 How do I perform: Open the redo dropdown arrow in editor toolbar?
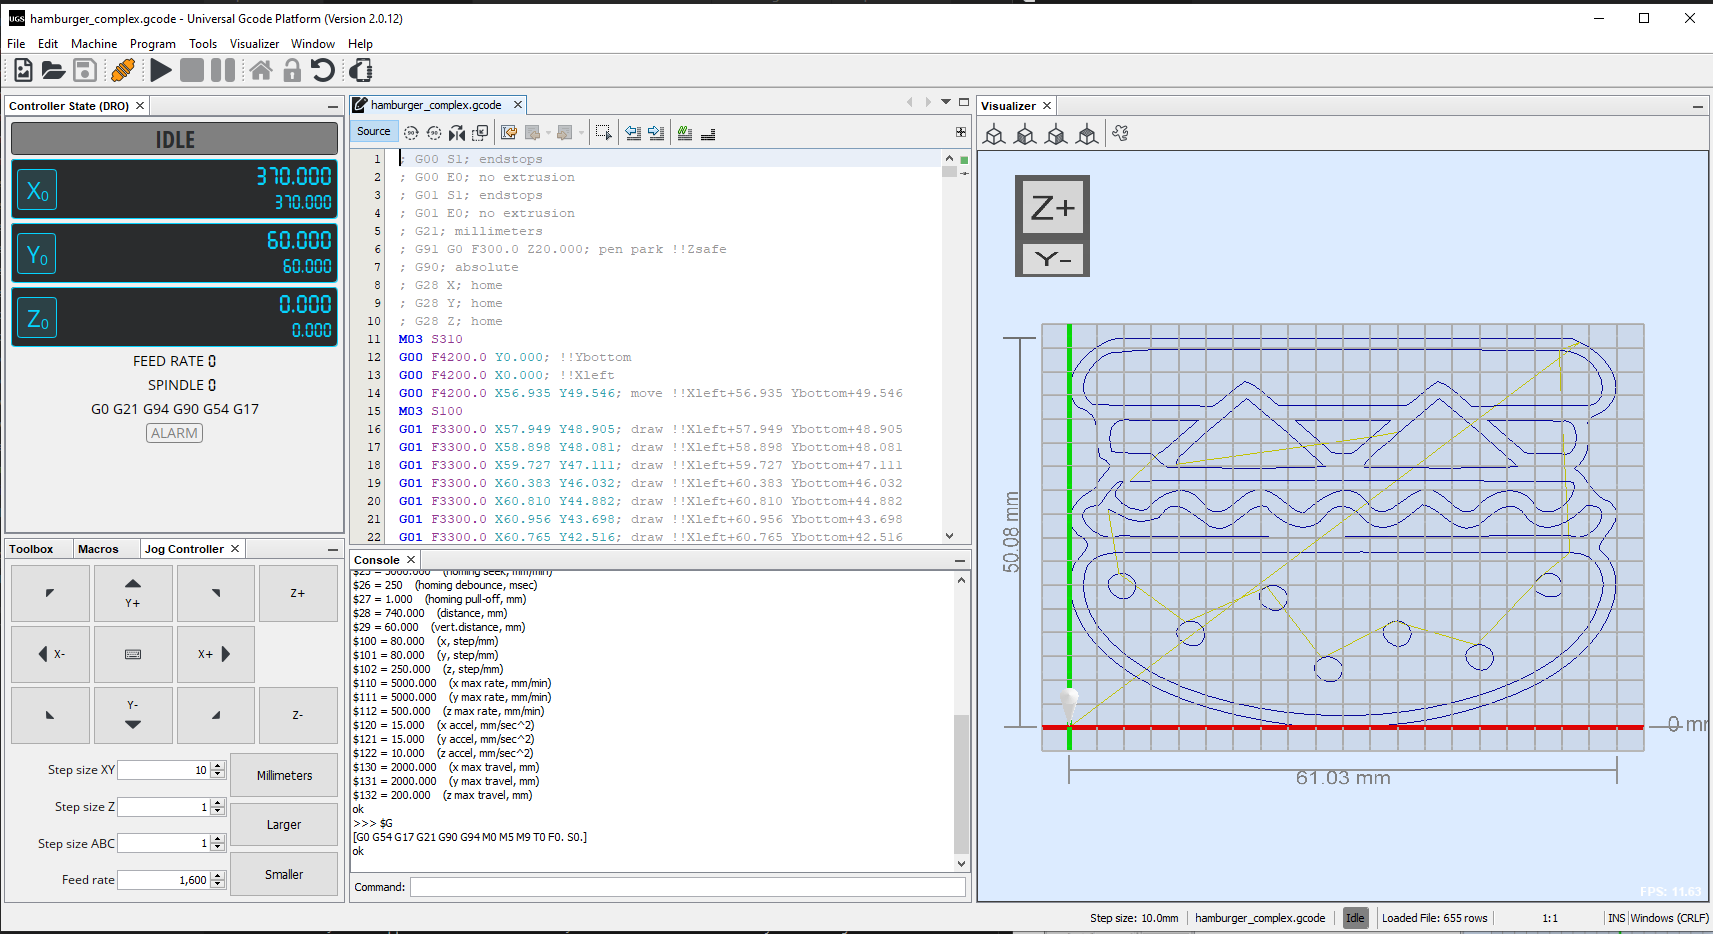pyautogui.click(x=582, y=132)
